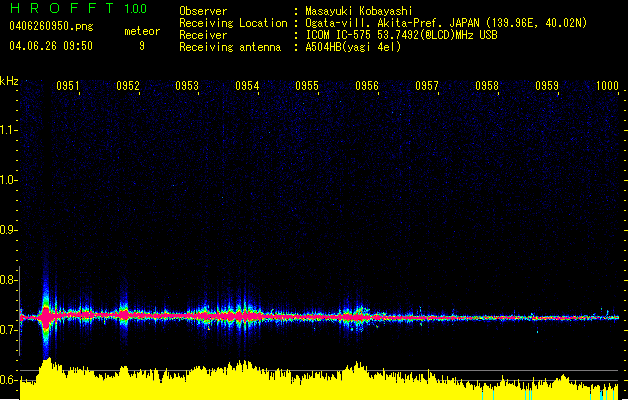Click the 0.9 frequency axis label

pos(9,230)
